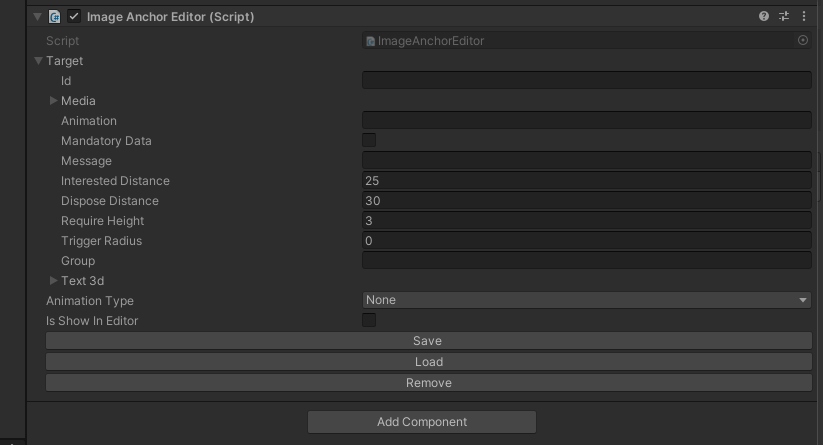Collapse the Image Anchor Editor component foldout
This screenshot has width=823, height=445.
pyautogui.click(x=38, y=17)
